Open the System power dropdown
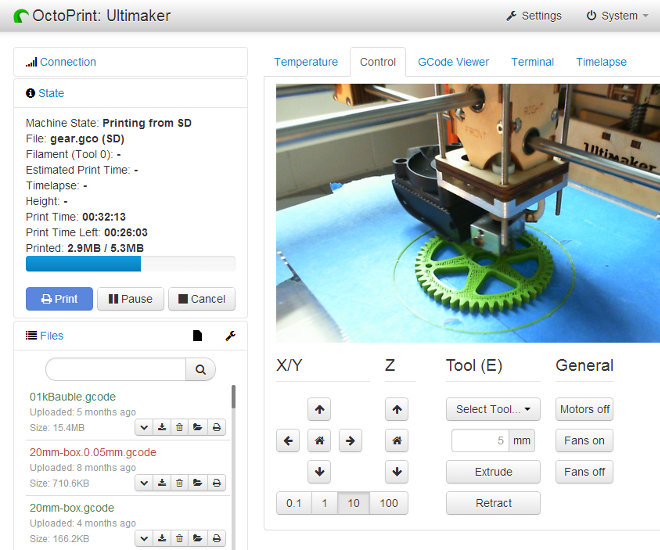Screen dimensions: 660x550 617,16
